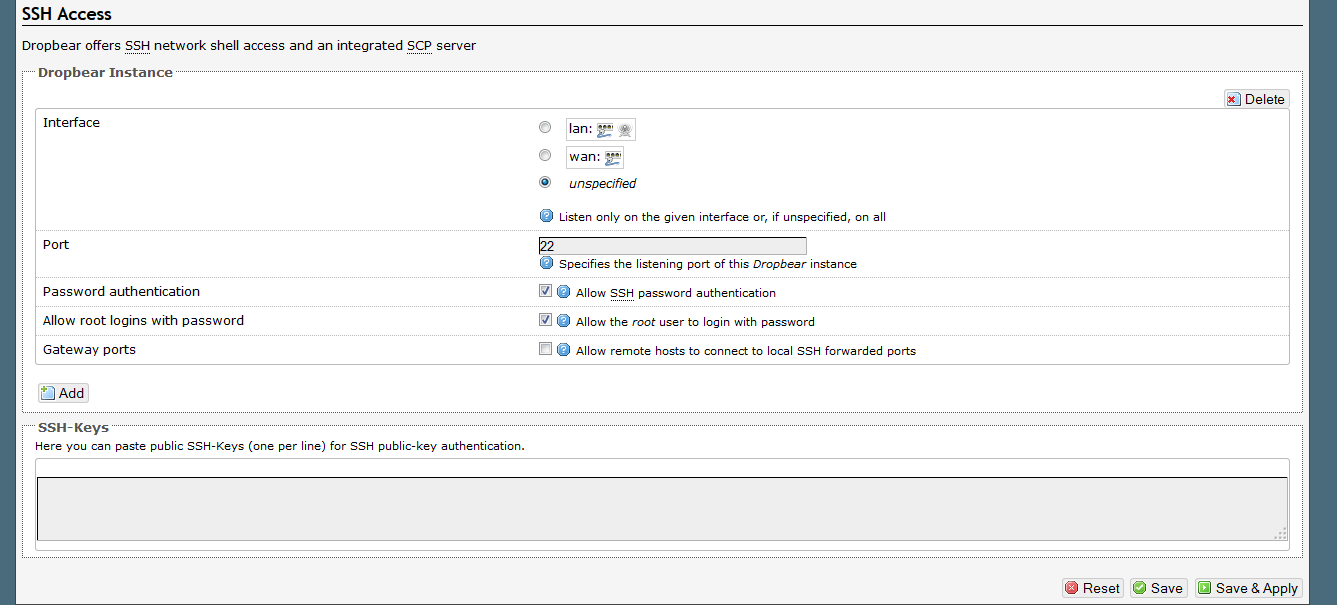Click the wireless icon in lan badge

point(625,129)
